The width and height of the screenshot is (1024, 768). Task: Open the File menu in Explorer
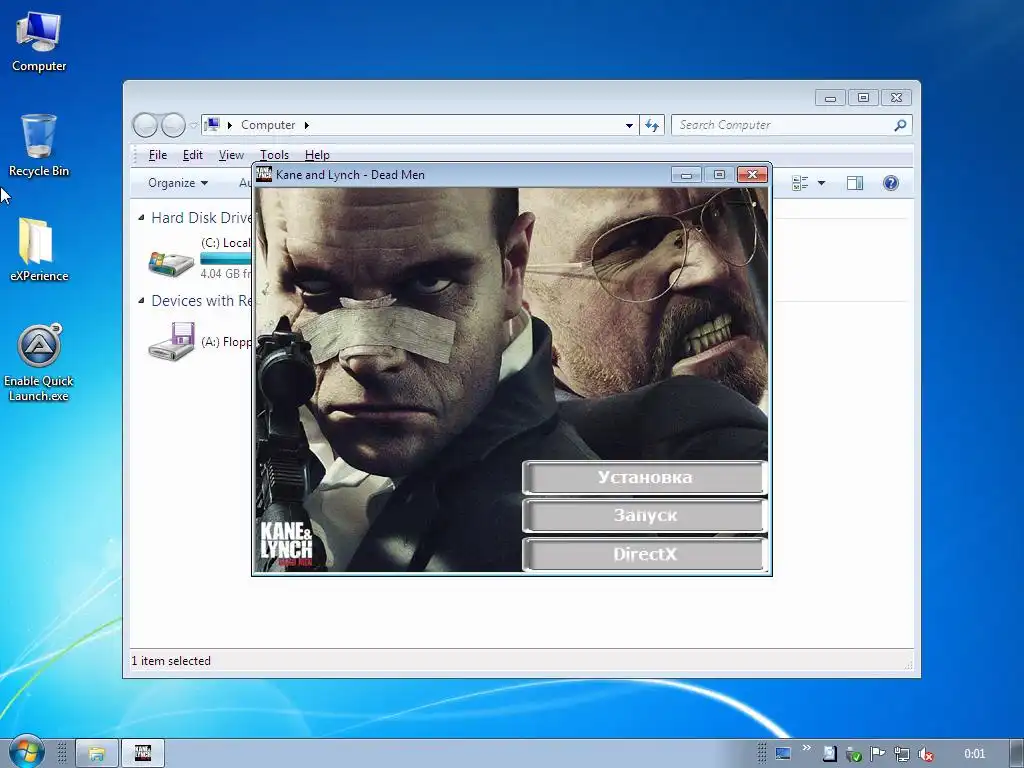[157, 155]
